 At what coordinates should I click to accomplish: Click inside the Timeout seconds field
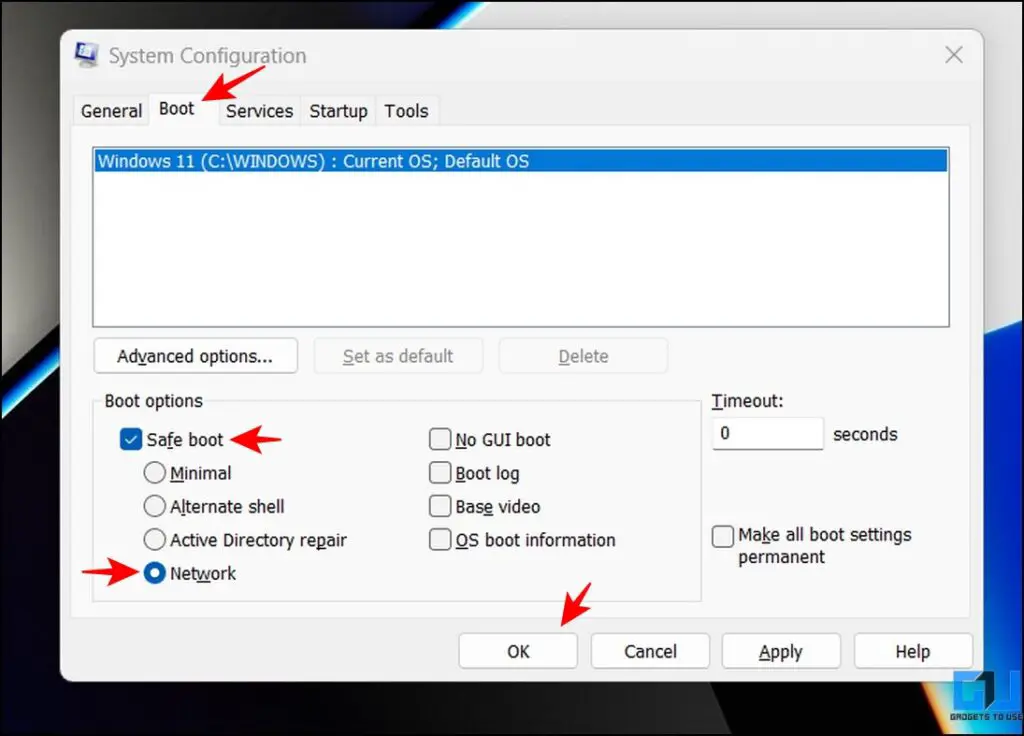pos(767,434)
